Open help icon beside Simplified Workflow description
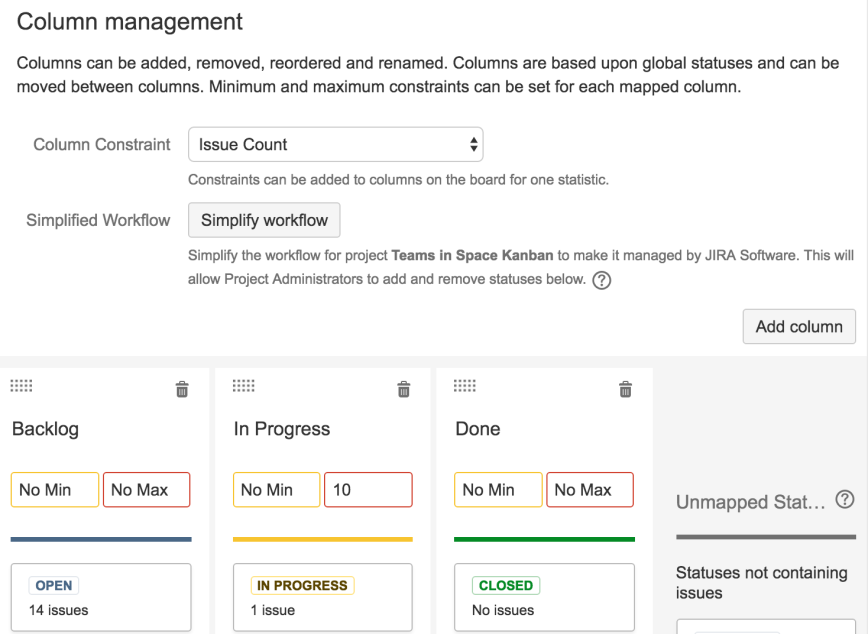The height and width of the screenshot is (634, 868). 602,280
